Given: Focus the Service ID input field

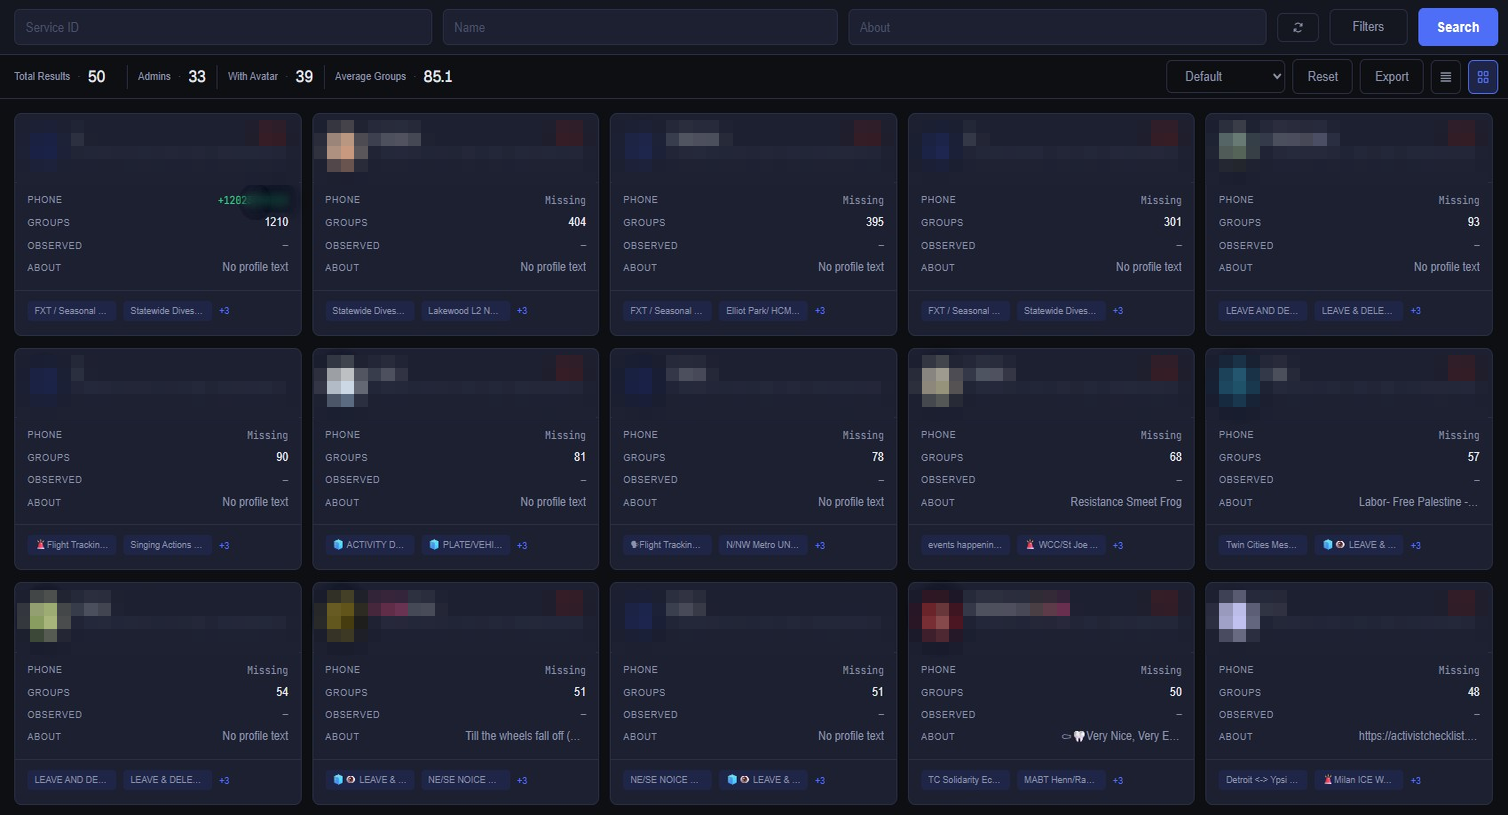Looking at the screenshot, I should (223, 27).
